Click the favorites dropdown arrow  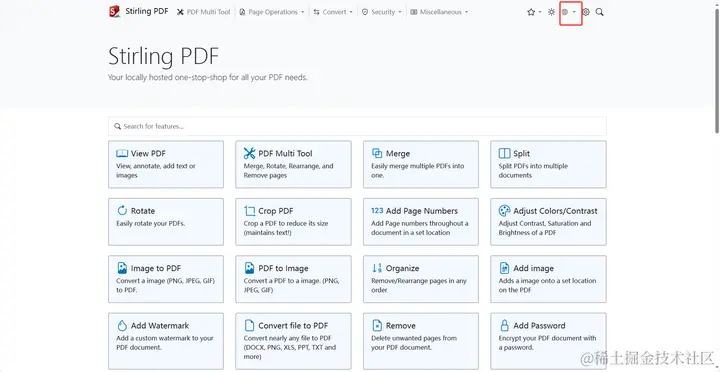540,12
